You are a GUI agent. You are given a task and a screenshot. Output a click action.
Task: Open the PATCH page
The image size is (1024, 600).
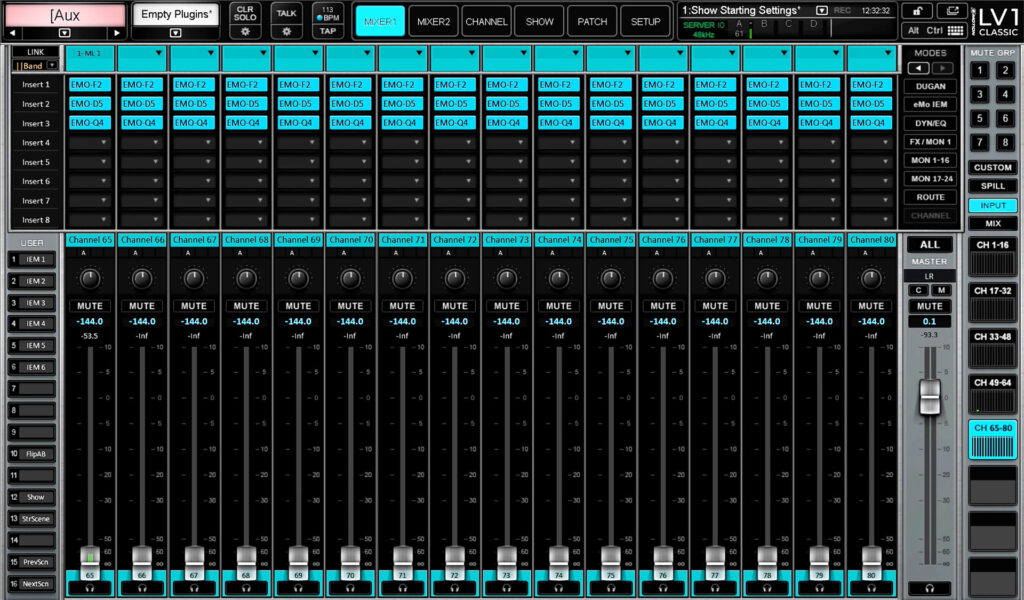click(x=592, y=19)
